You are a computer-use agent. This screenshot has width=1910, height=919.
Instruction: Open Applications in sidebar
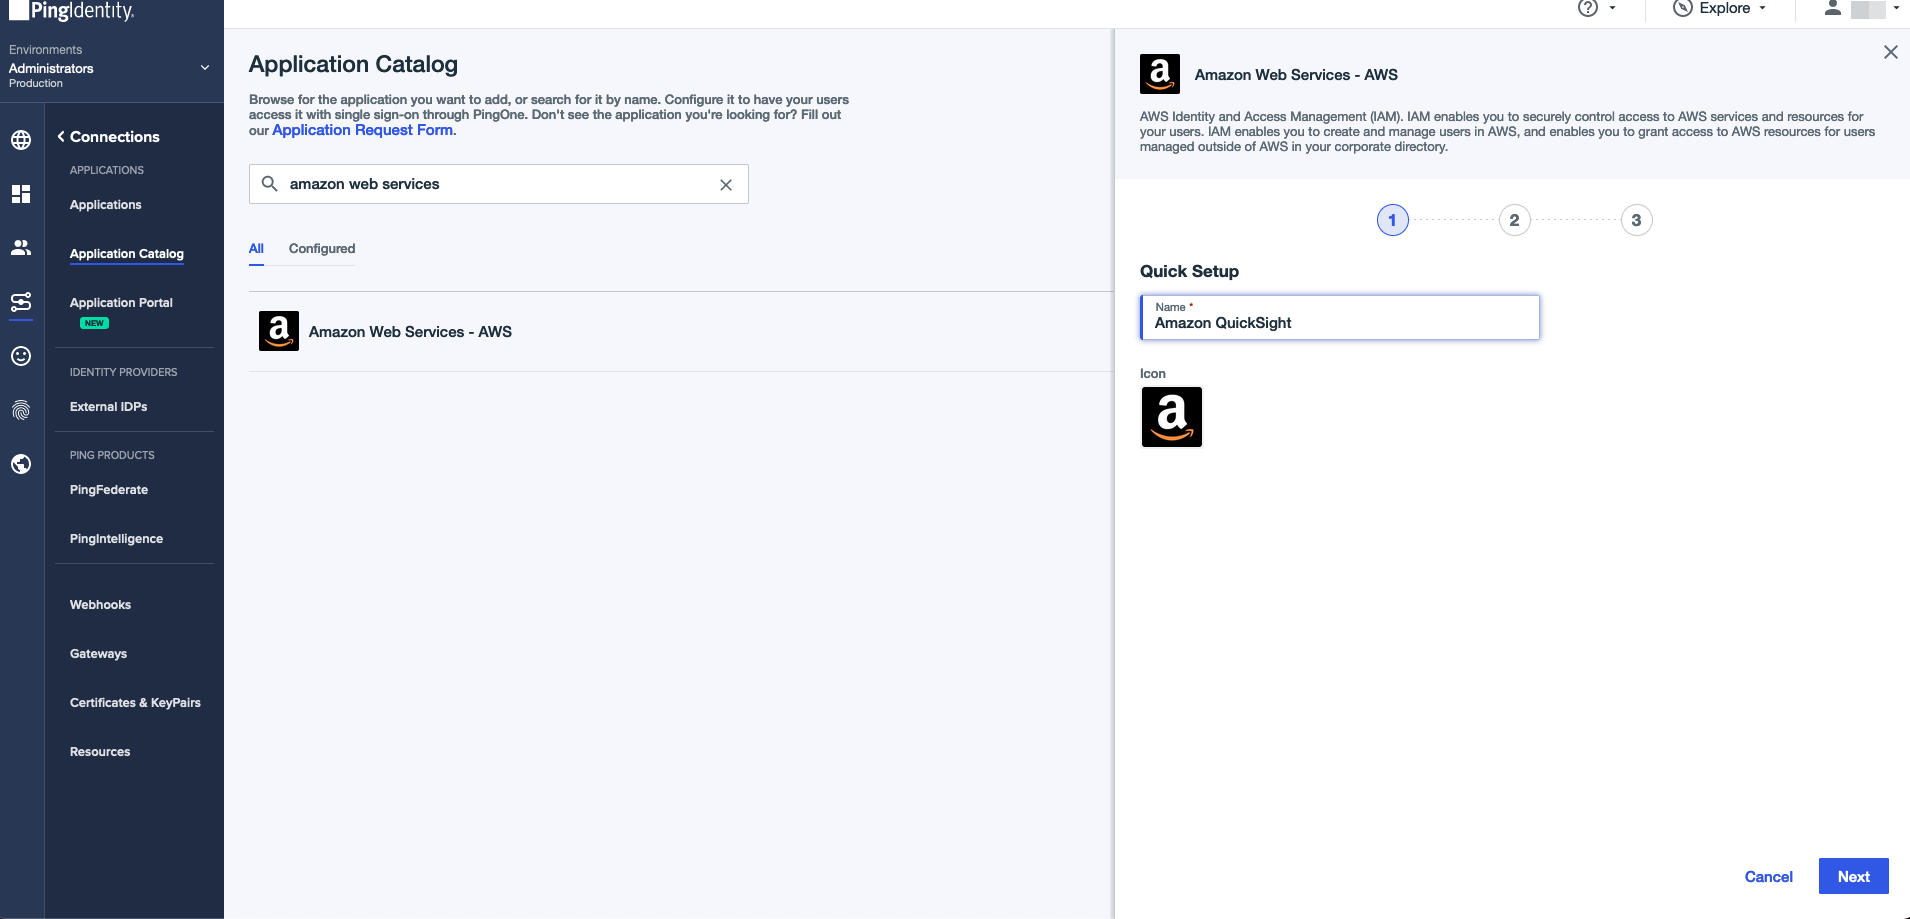[106, 205]
